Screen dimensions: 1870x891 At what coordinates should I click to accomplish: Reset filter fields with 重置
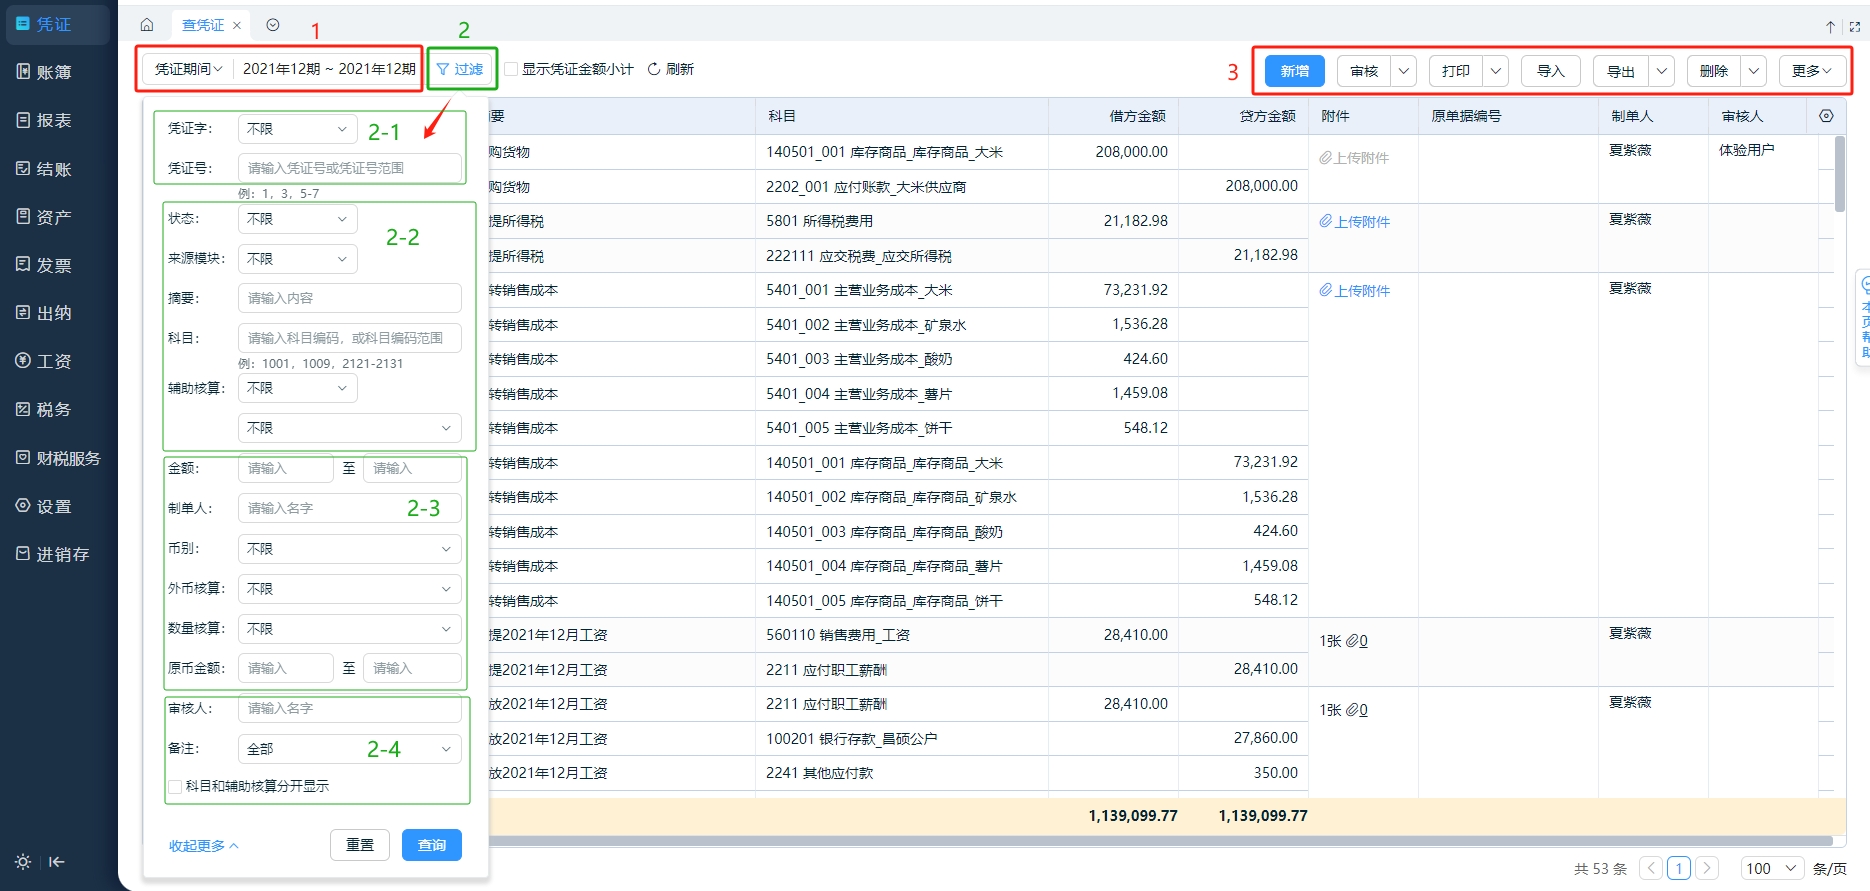360,845
